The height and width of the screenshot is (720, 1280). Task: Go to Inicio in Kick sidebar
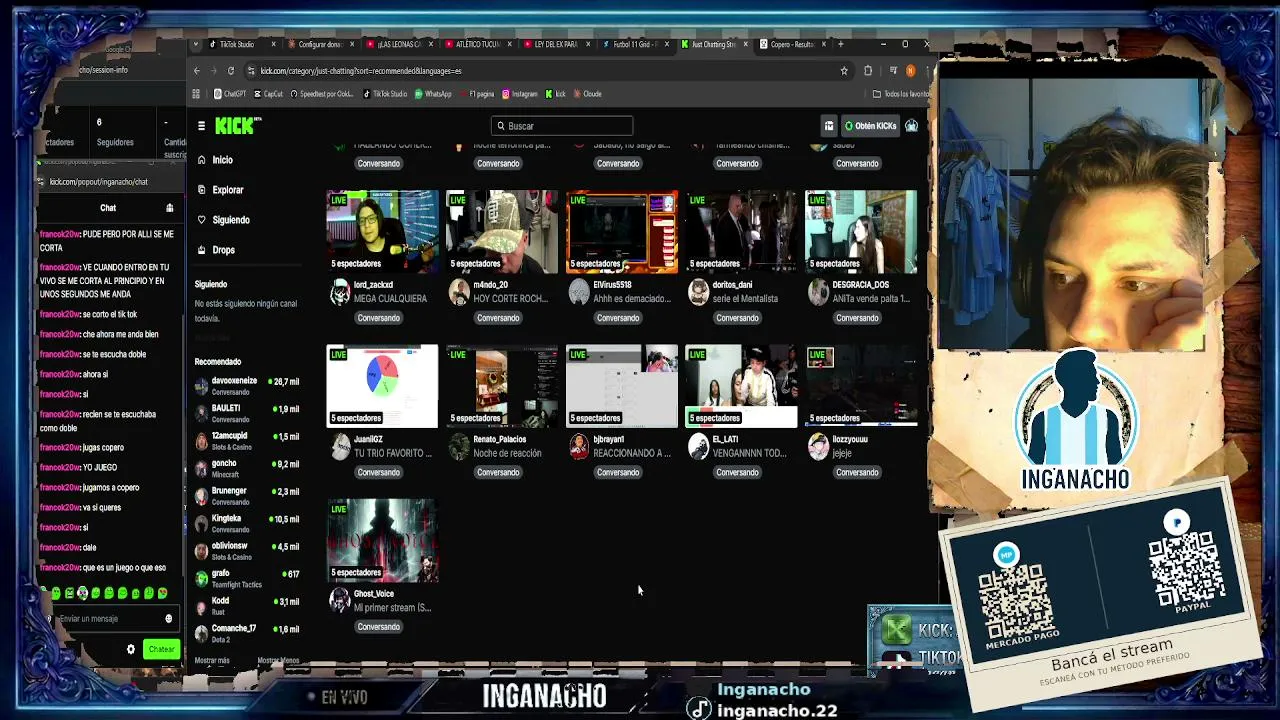coord(222,160)
